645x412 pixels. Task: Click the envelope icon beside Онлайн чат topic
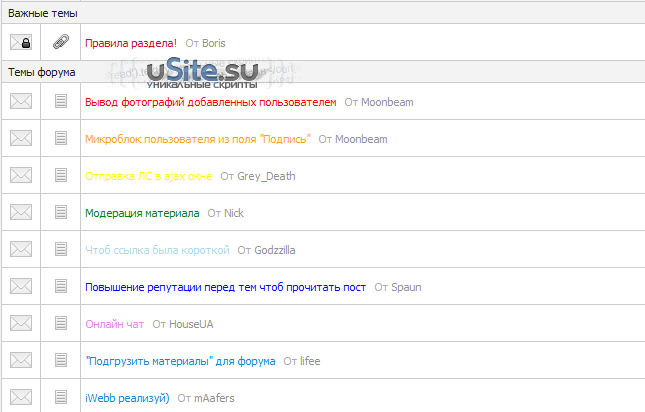point(21,323)
